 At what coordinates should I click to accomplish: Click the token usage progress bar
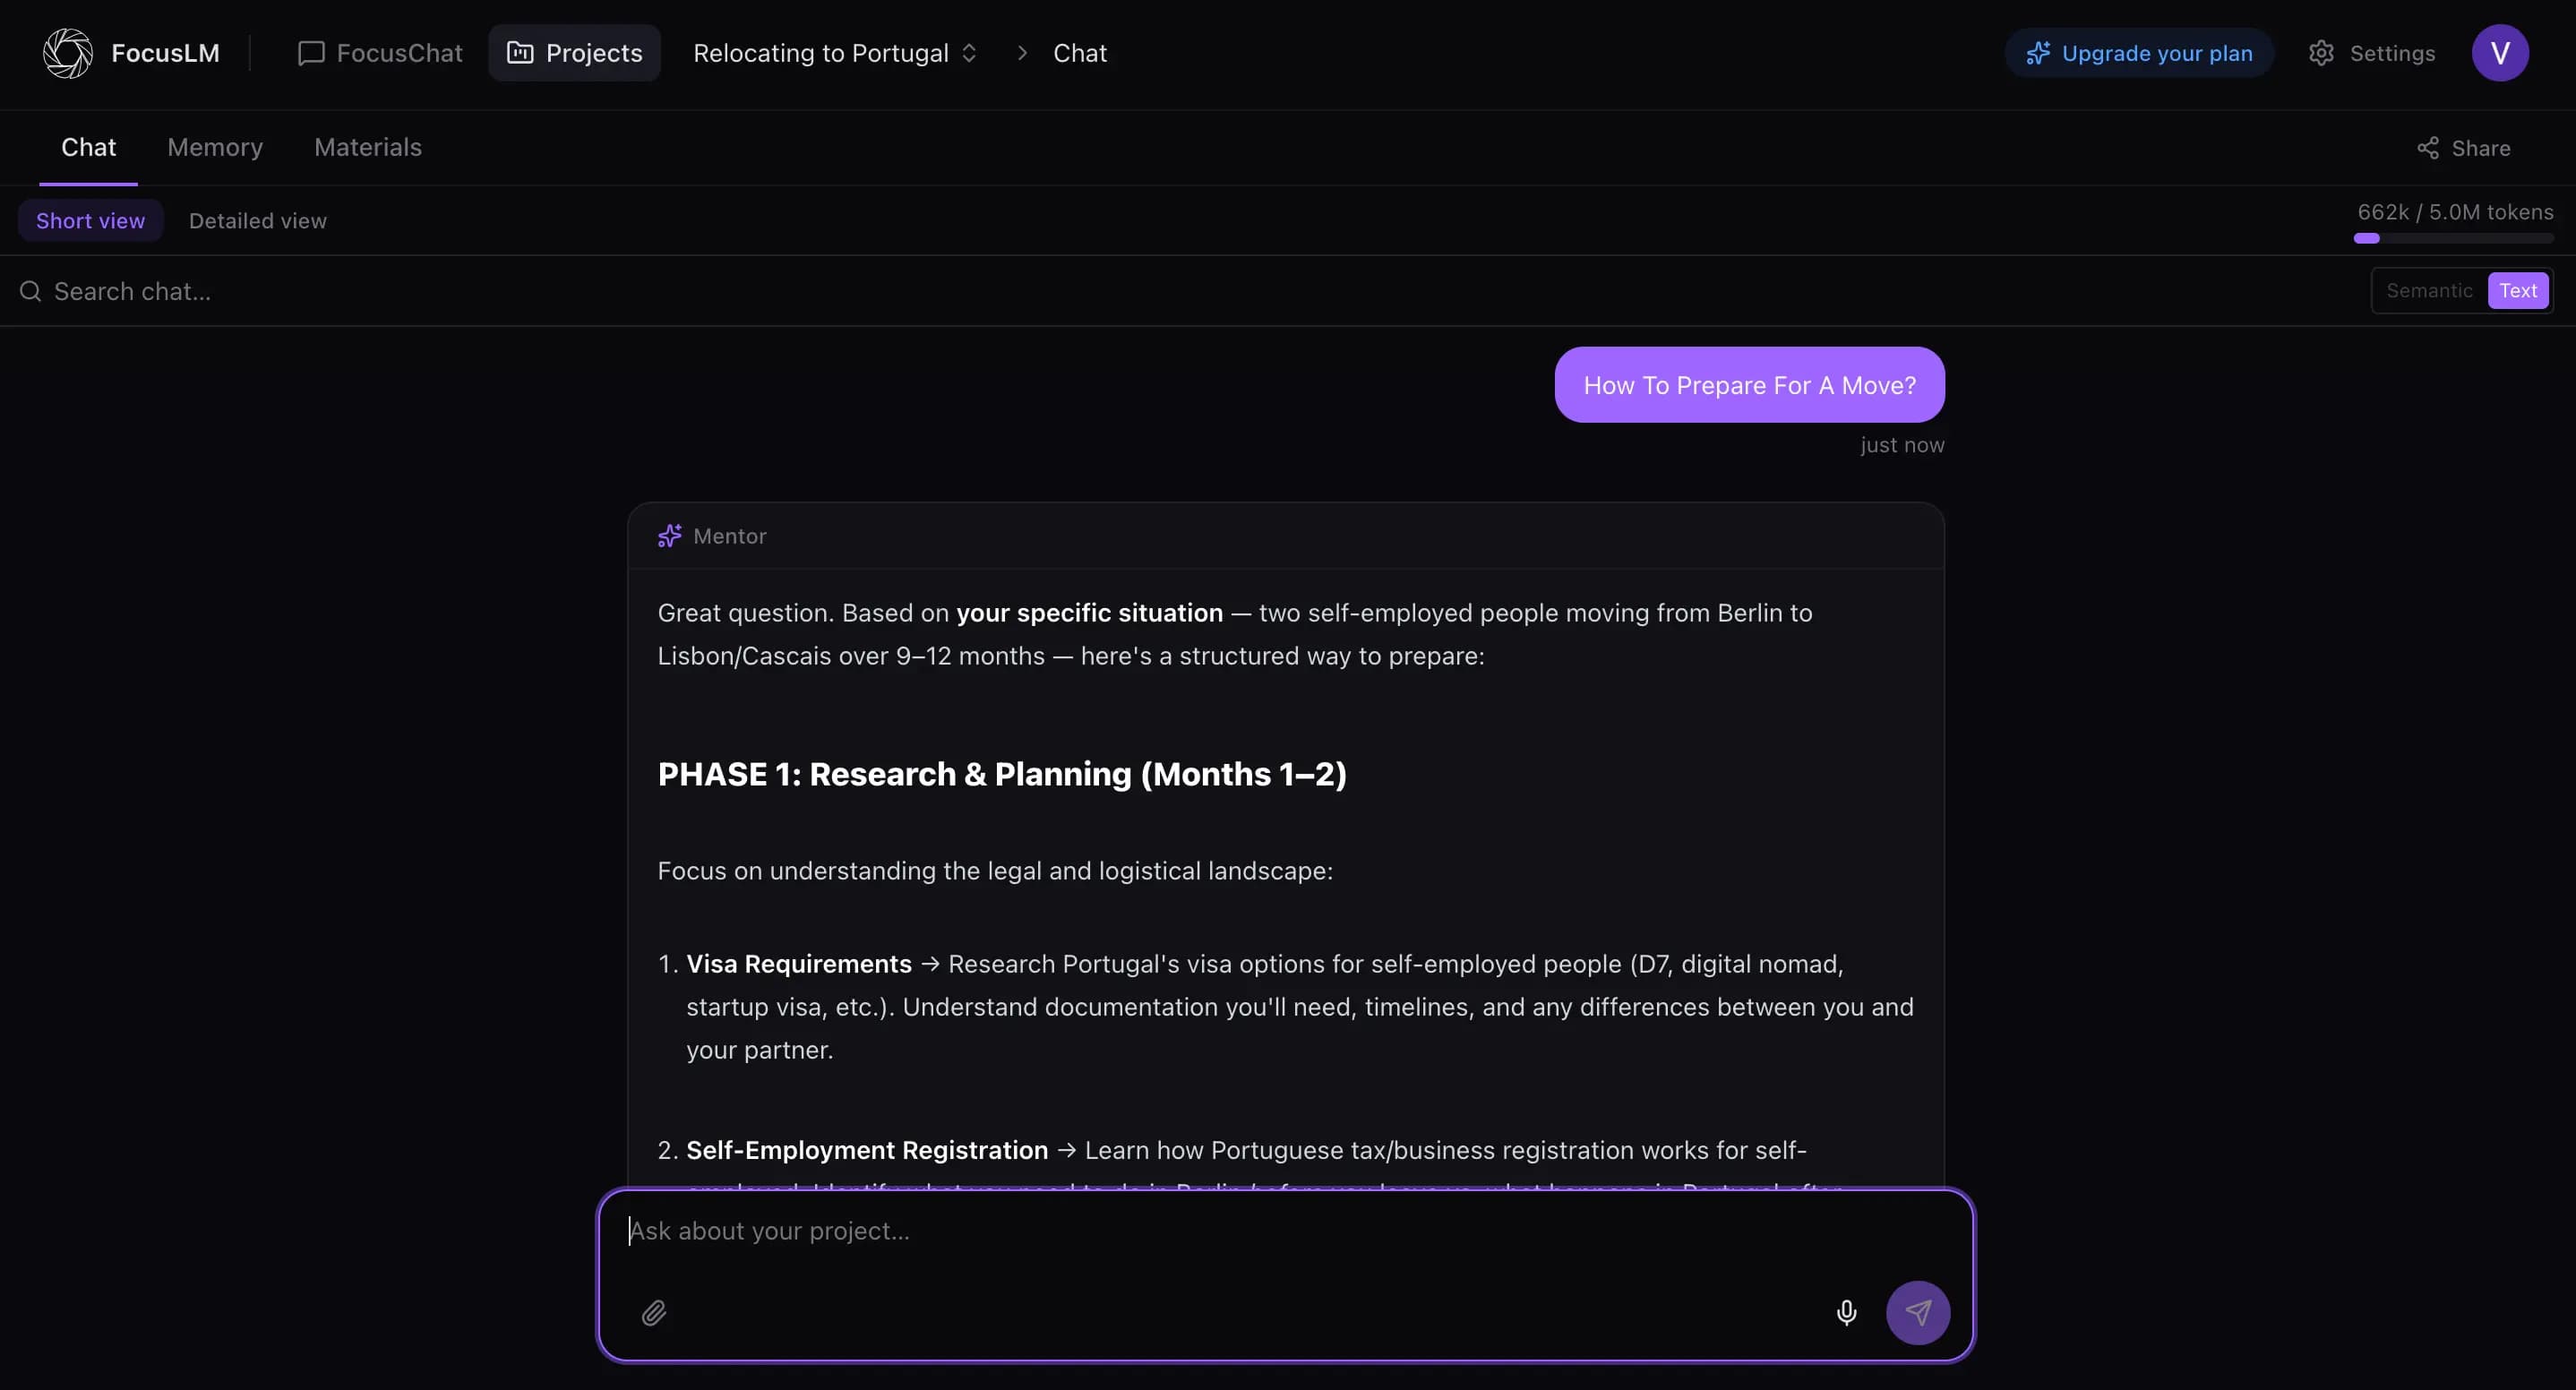coord(2453,238)
